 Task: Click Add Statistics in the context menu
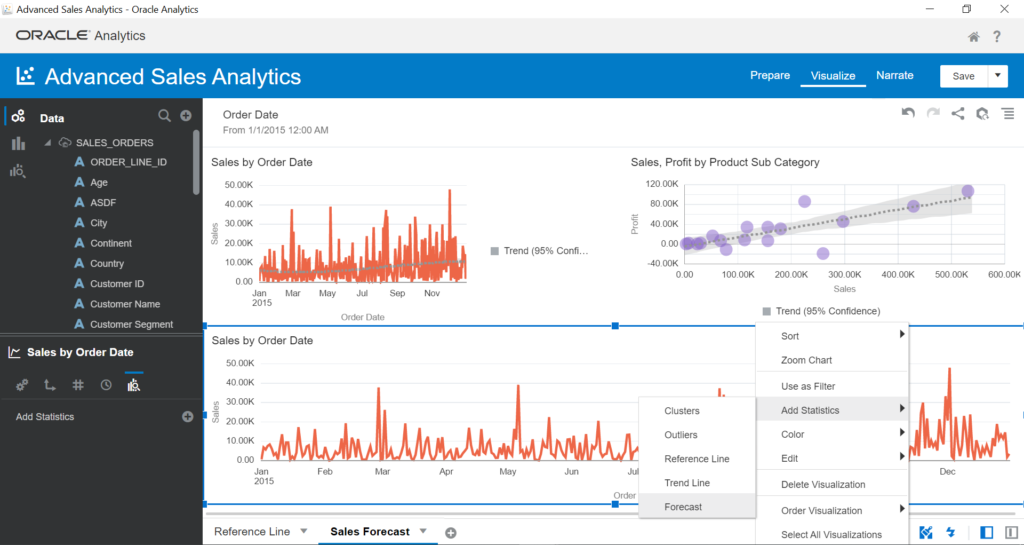pos(832,410)
